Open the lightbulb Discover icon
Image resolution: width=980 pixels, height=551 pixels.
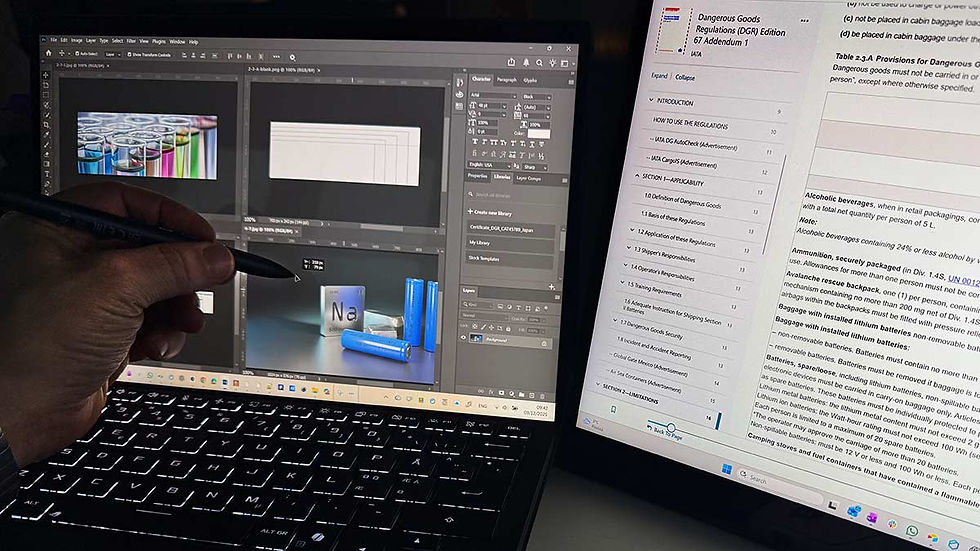552,63
